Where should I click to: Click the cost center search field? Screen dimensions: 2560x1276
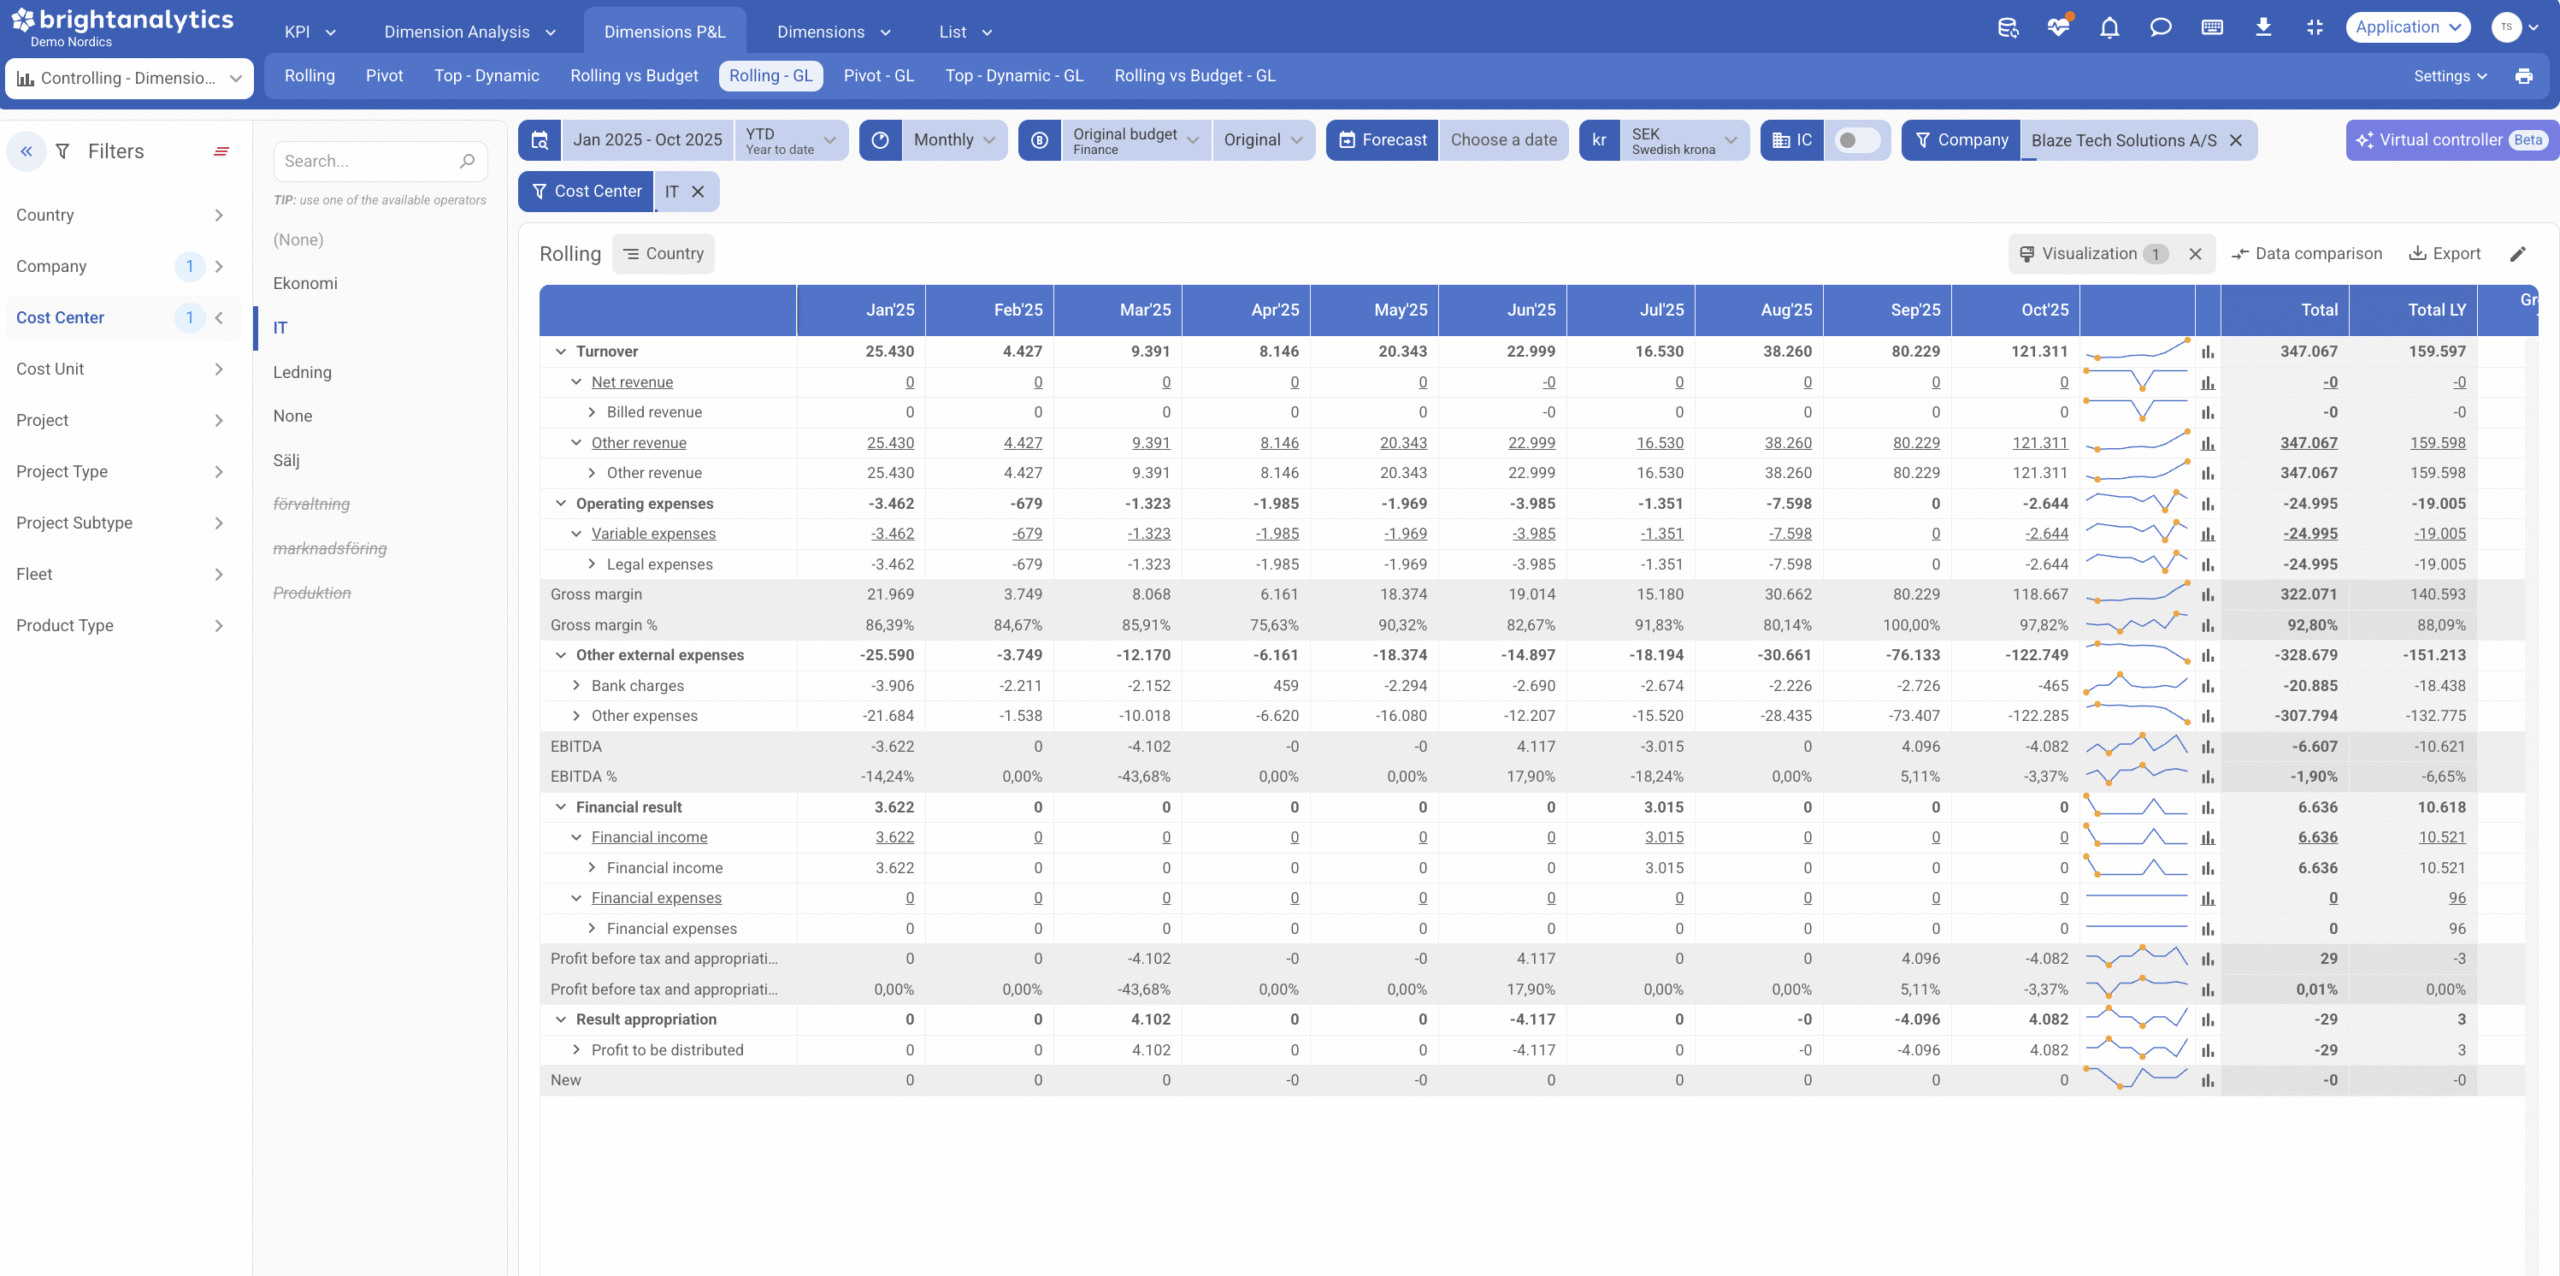coord(368,161)
